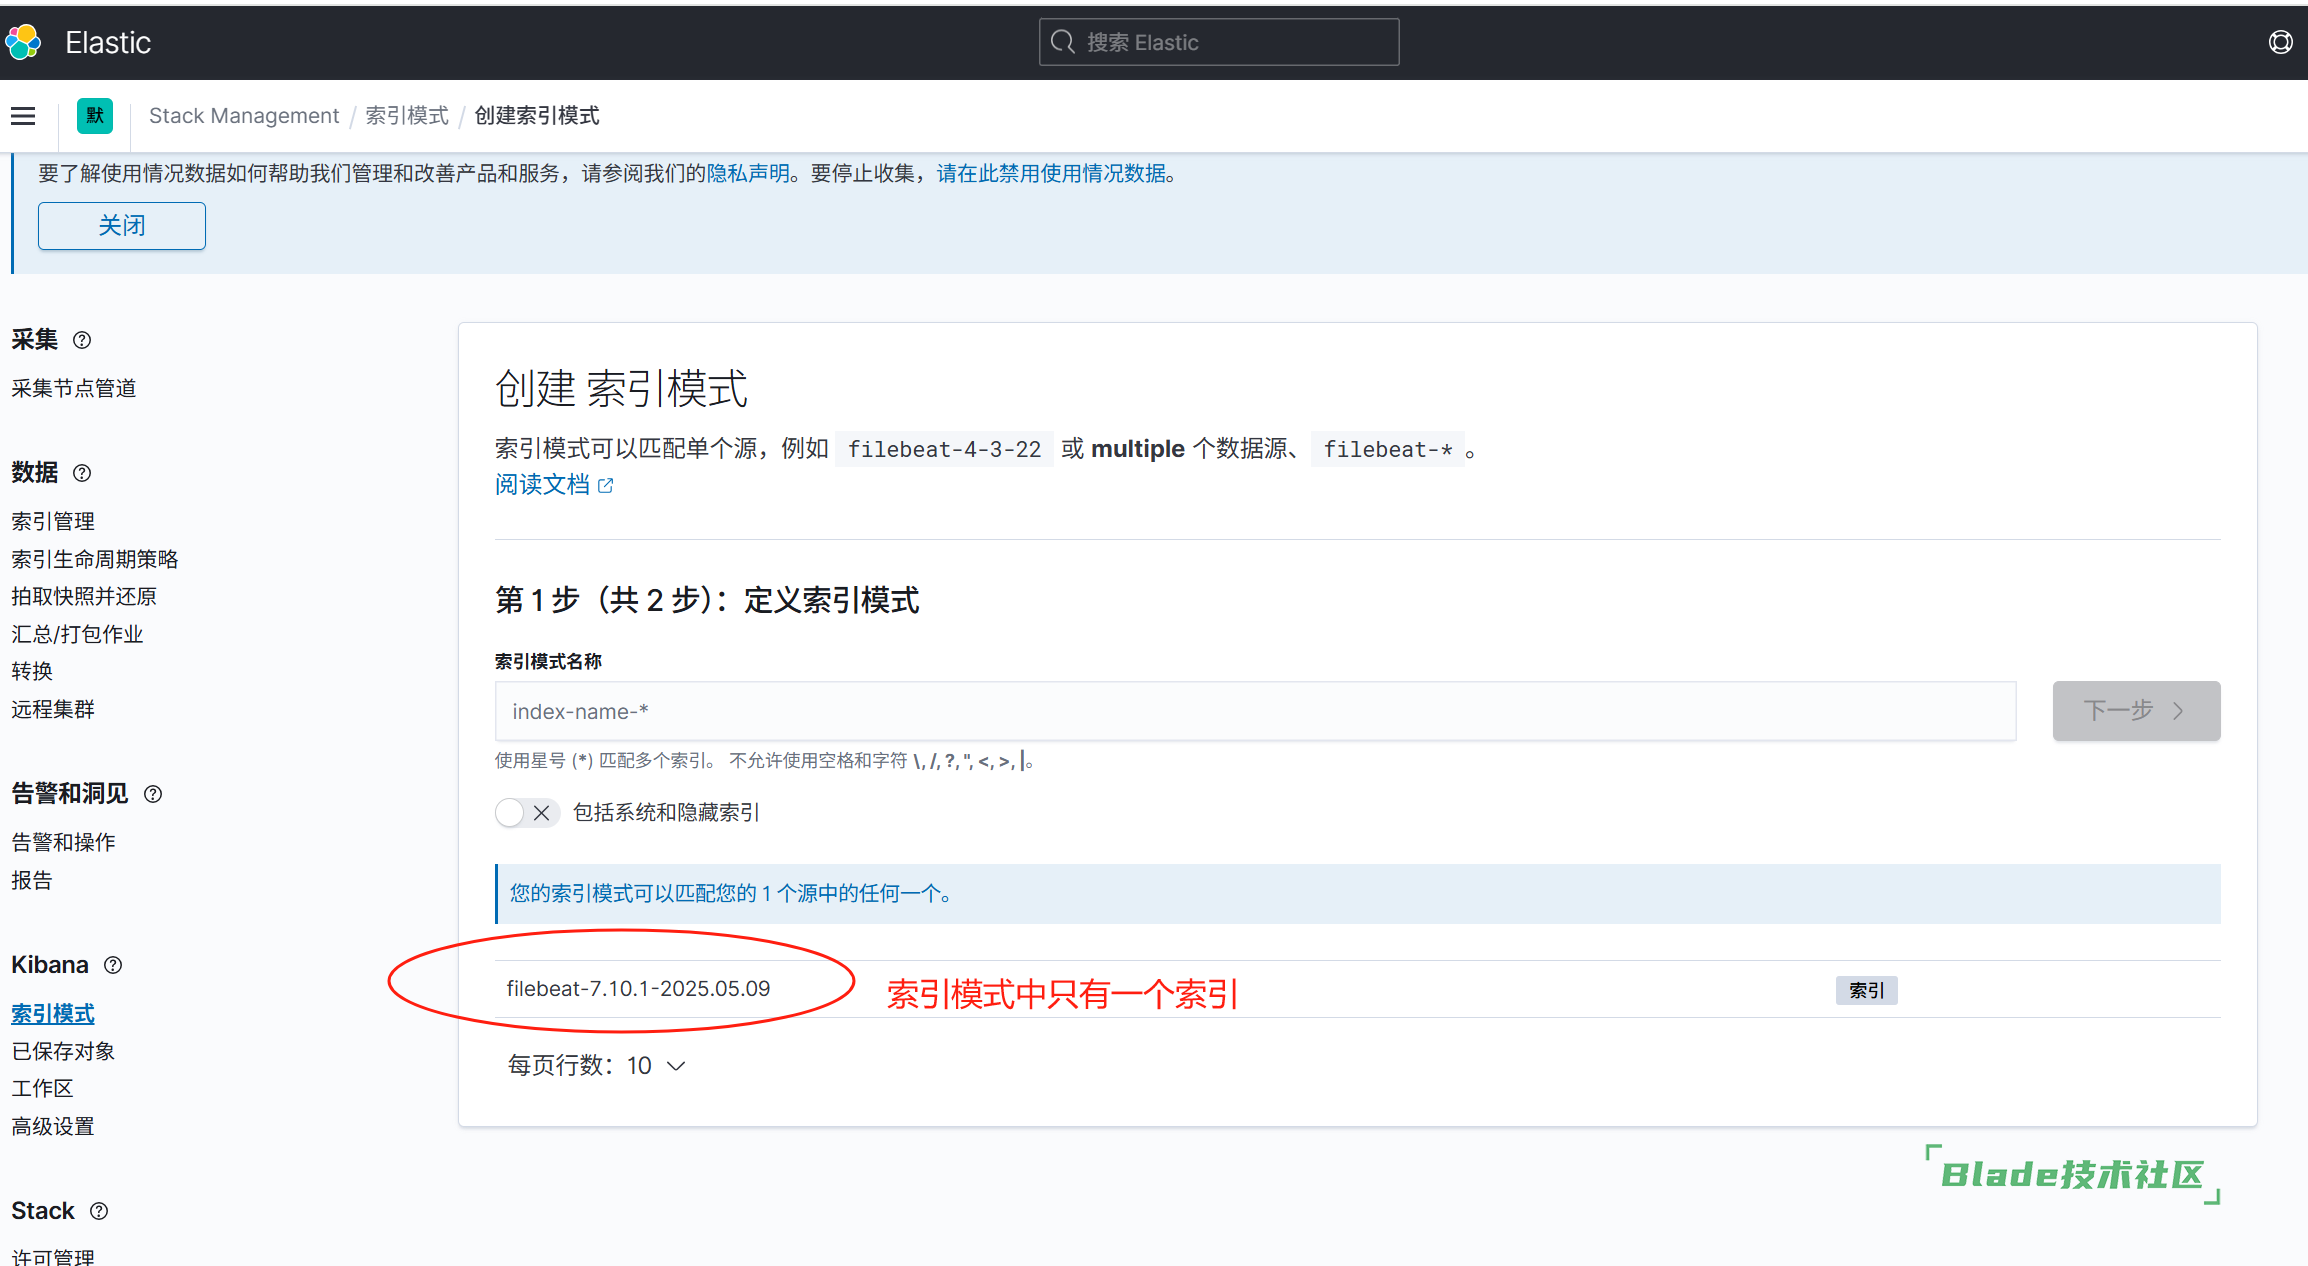Open 高级设置 in sidebar

(53, 1126)
